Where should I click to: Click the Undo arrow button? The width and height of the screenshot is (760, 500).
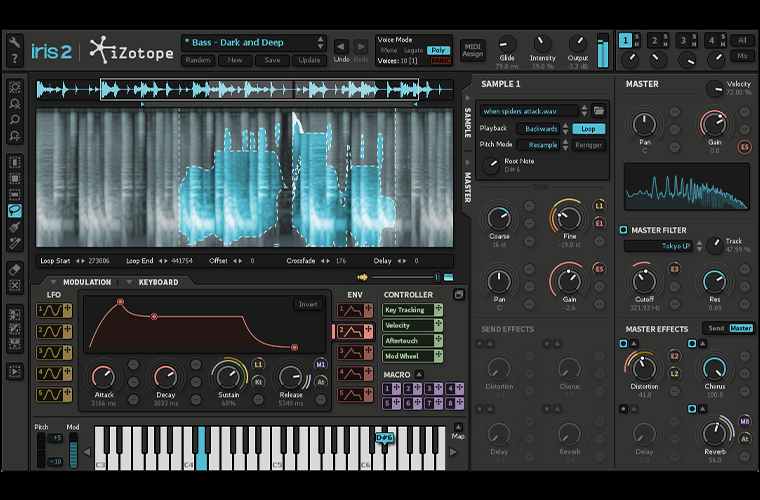point(341,47)
